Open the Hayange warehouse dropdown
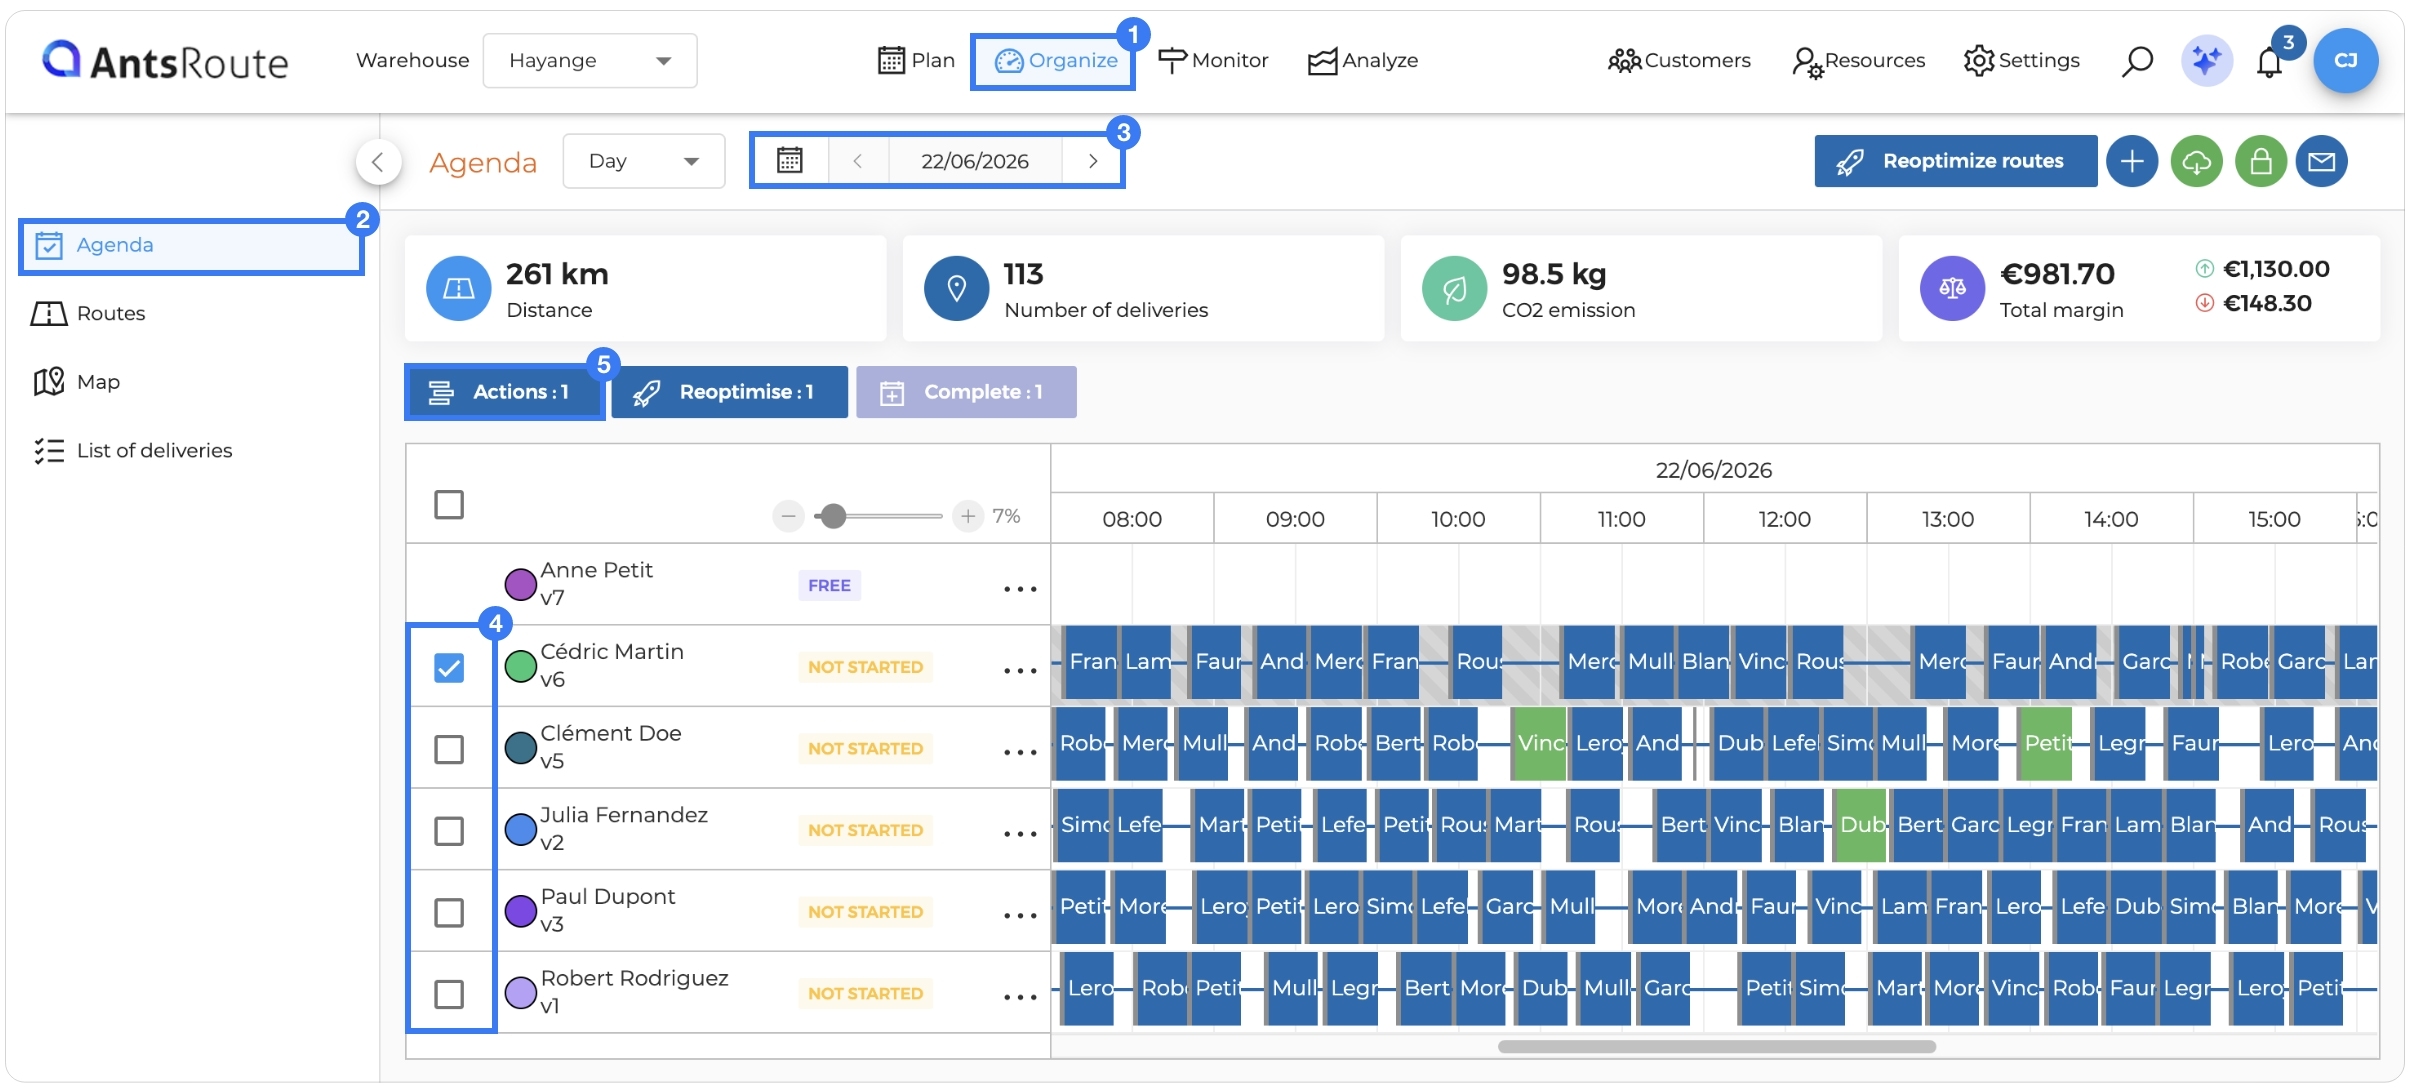2410x1091 pixels. pyautogui.click(x=590, y=61)
